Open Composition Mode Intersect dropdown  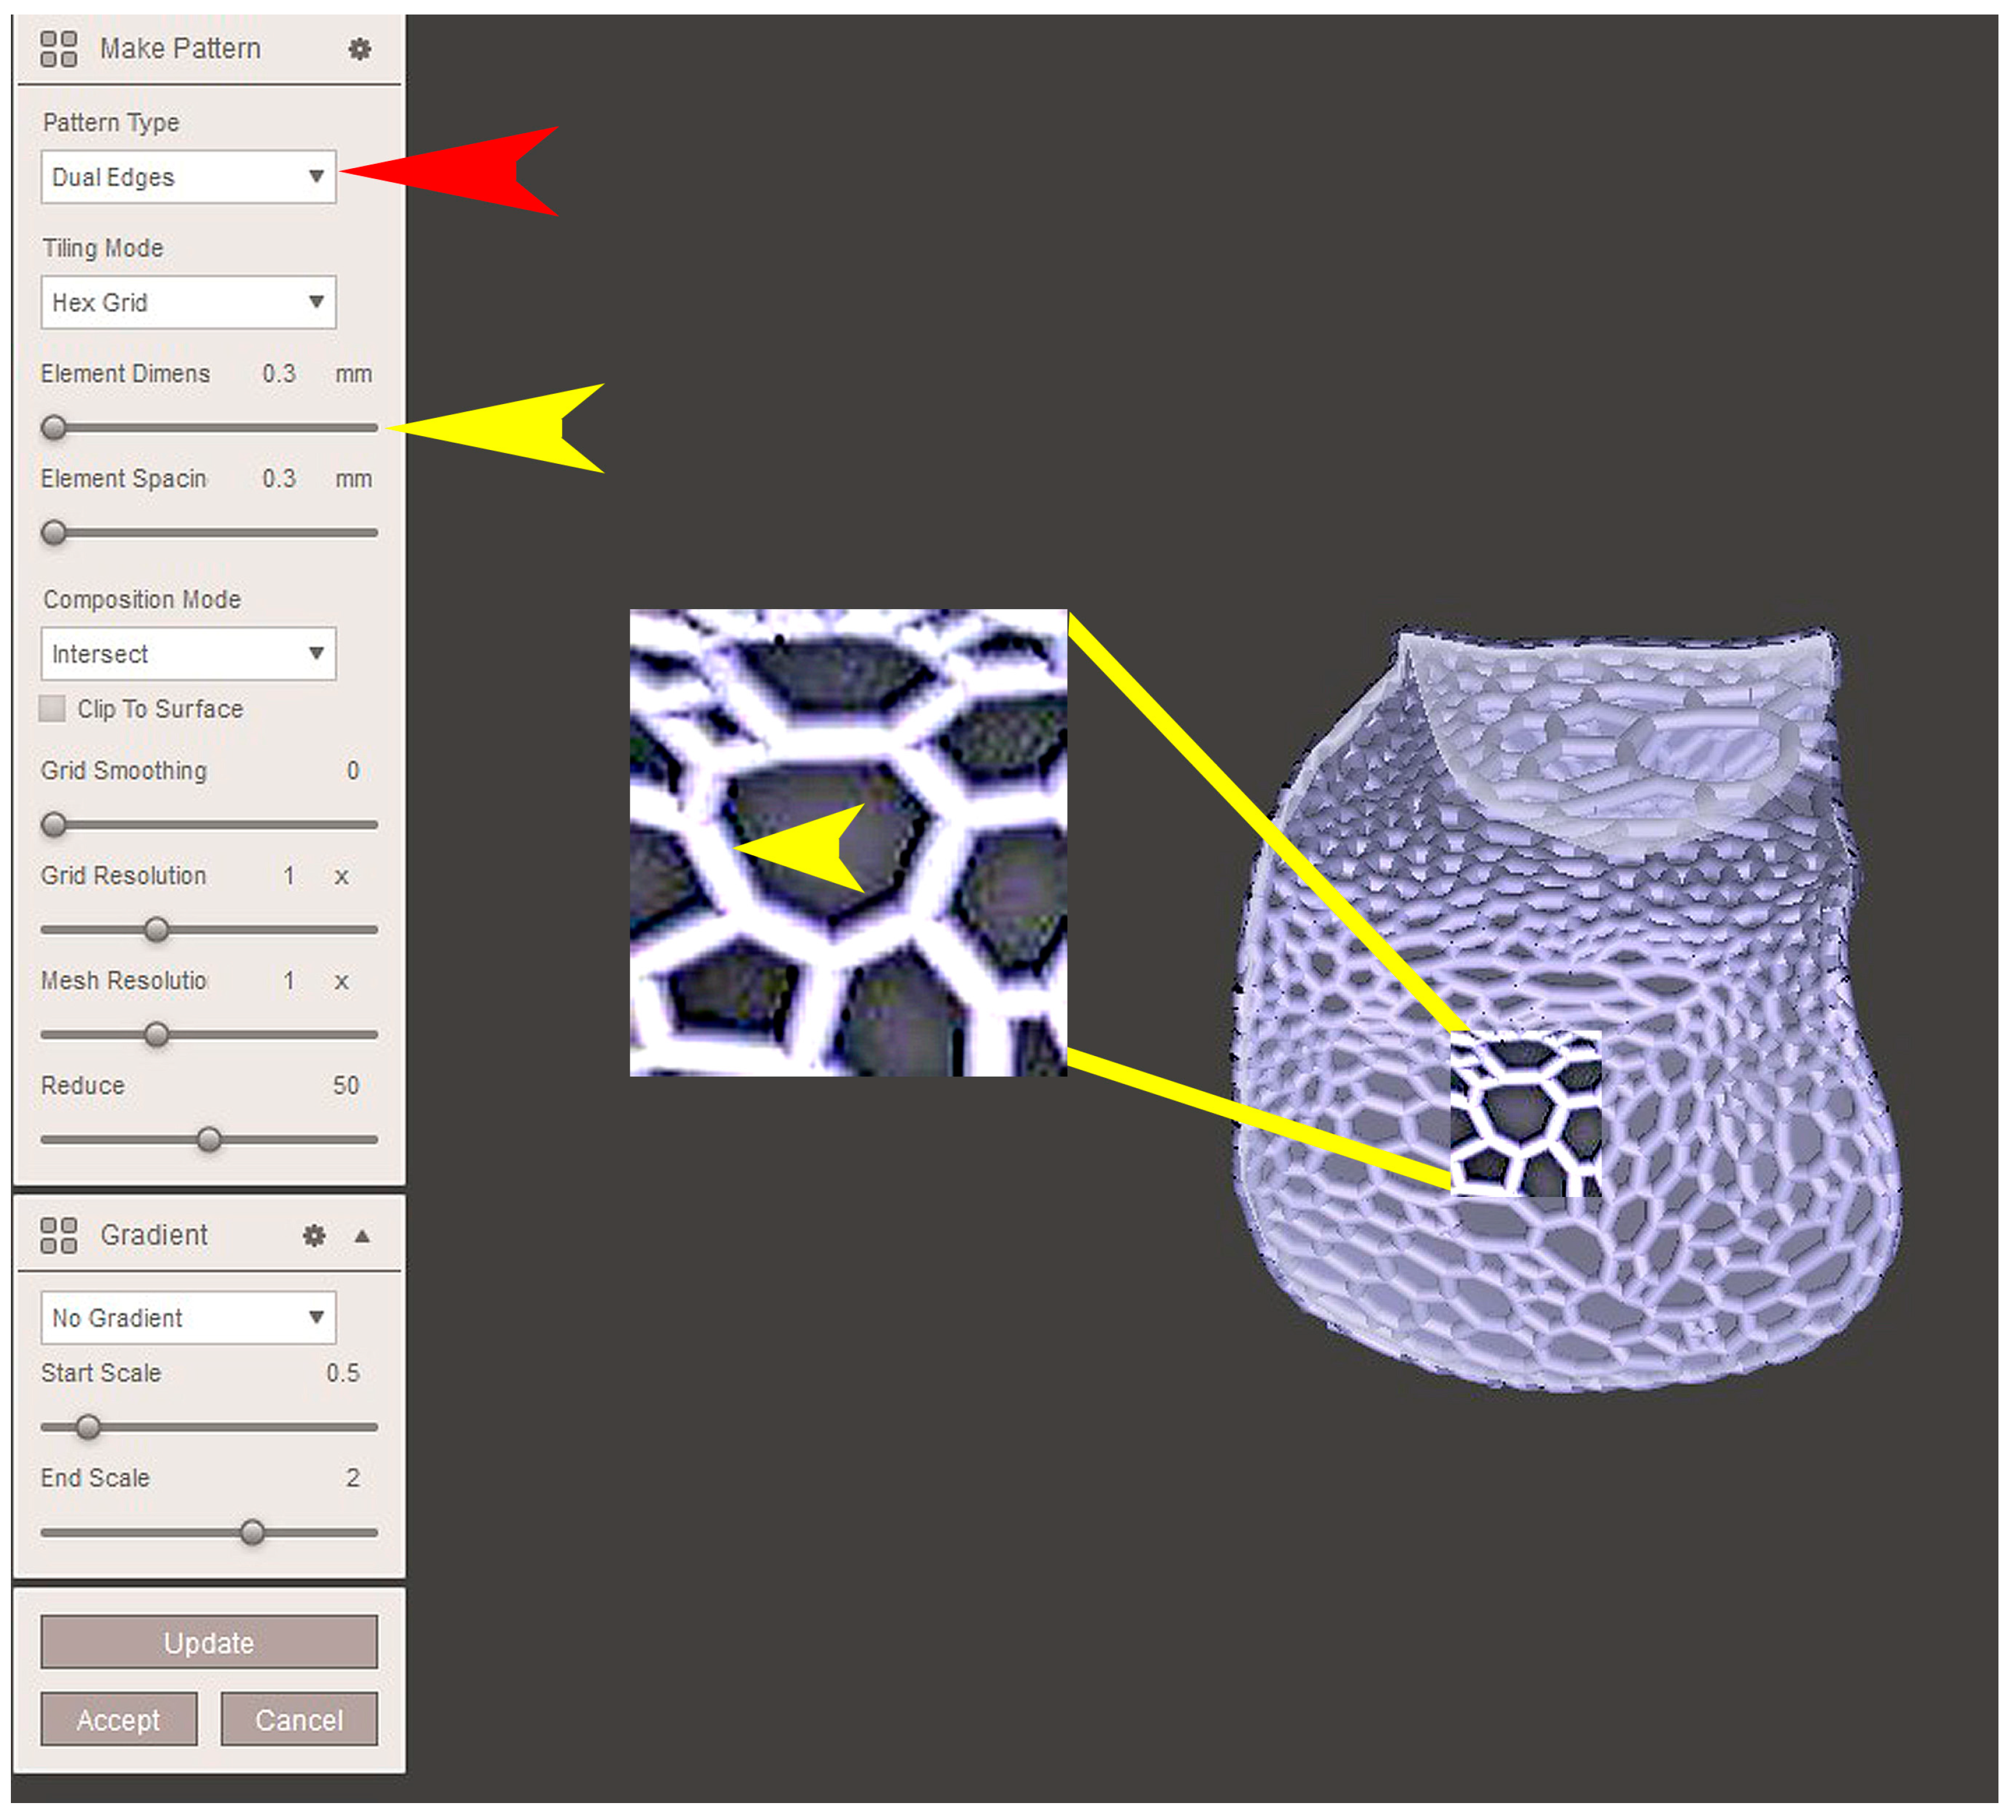pos(188,654)
